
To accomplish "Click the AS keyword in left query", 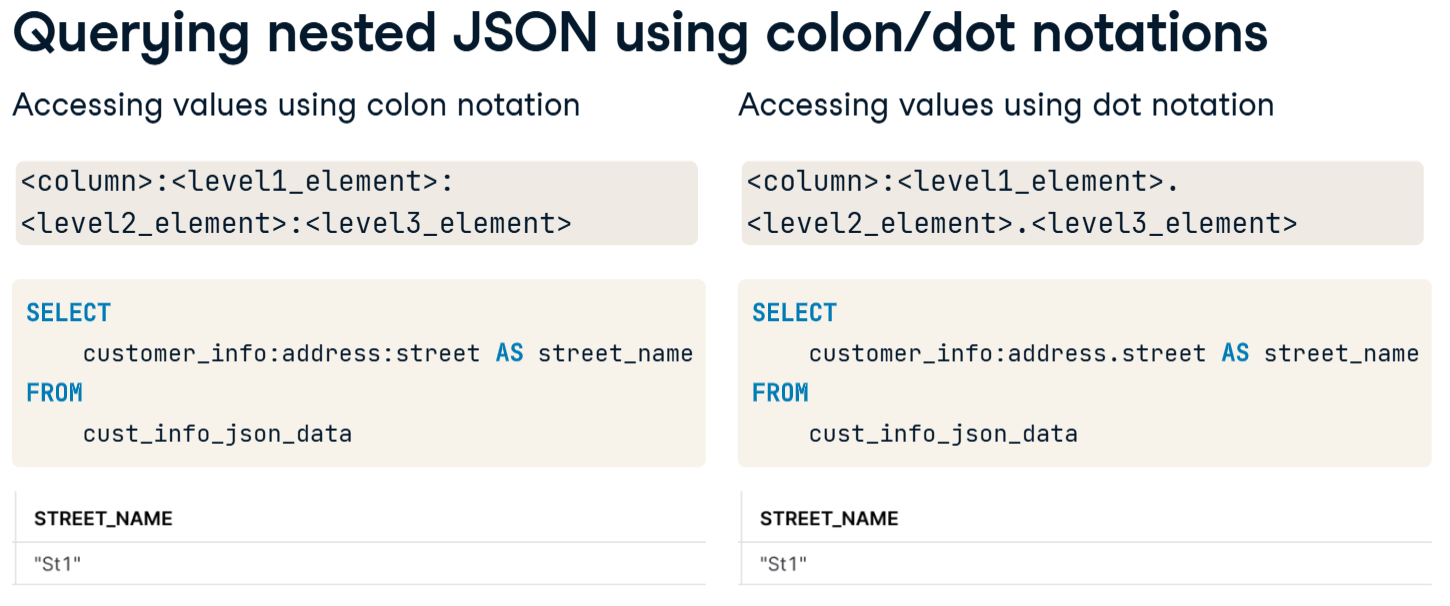I will [x=509, y=353].
